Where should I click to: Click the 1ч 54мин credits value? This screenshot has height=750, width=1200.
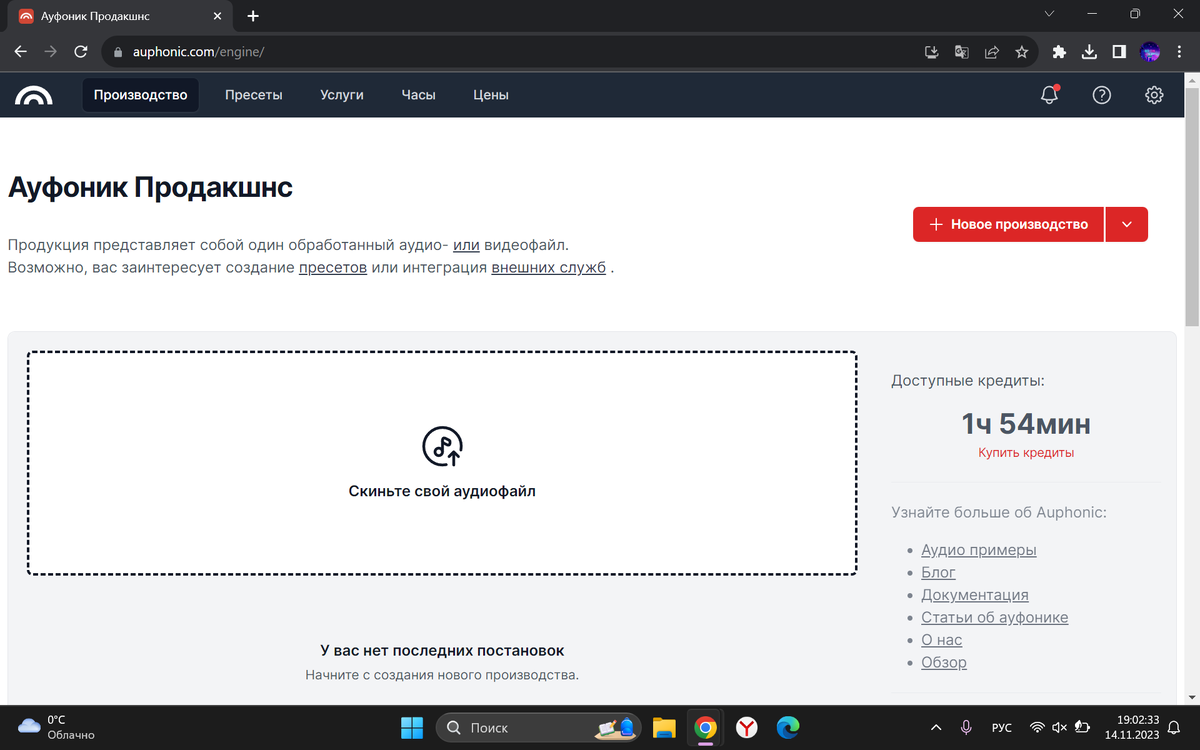point(1026,424)
